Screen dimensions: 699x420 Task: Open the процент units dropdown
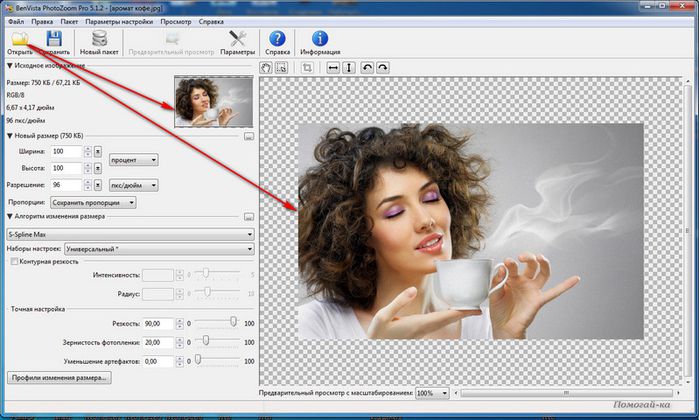134,160
